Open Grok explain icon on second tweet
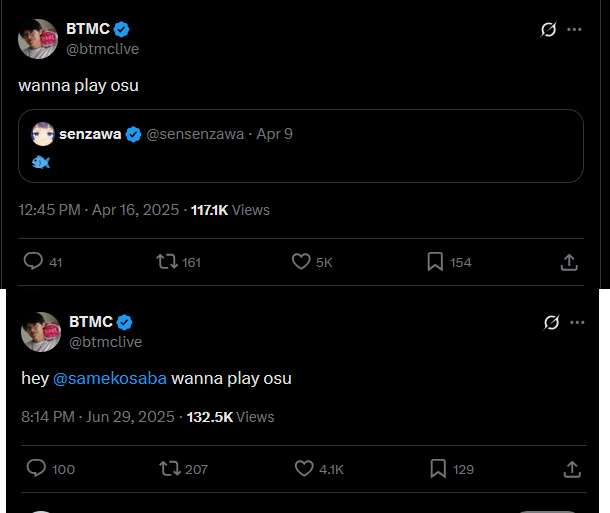Viewport: 610px width, 513px height. pos(552,322)
